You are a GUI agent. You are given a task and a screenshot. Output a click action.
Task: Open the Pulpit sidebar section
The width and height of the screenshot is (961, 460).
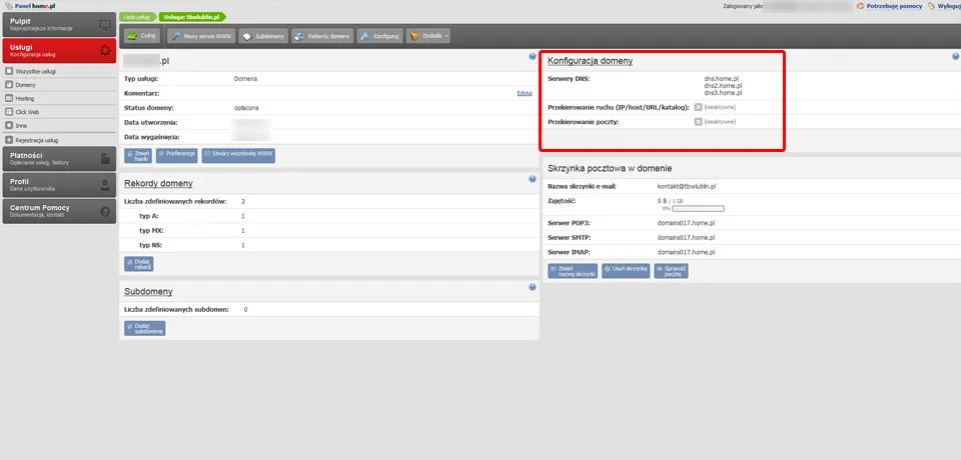[57, 24]
